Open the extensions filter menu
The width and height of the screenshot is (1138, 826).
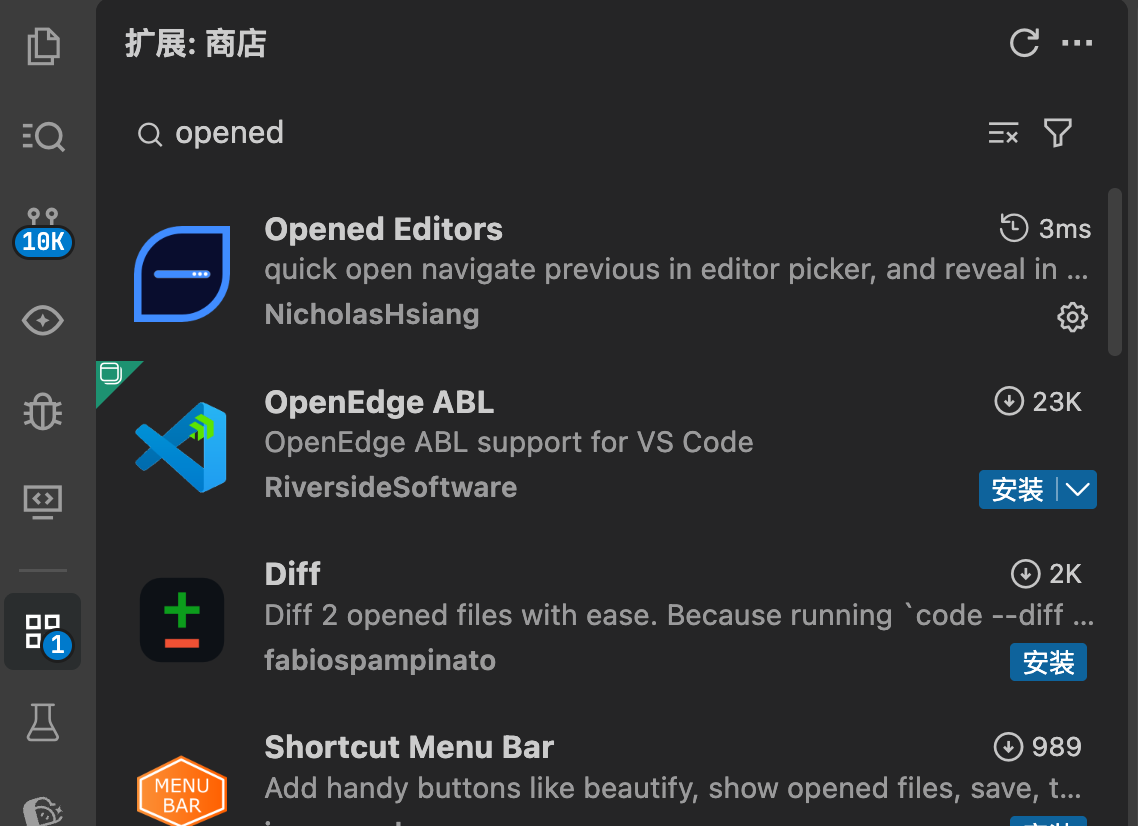[1057, 133]
